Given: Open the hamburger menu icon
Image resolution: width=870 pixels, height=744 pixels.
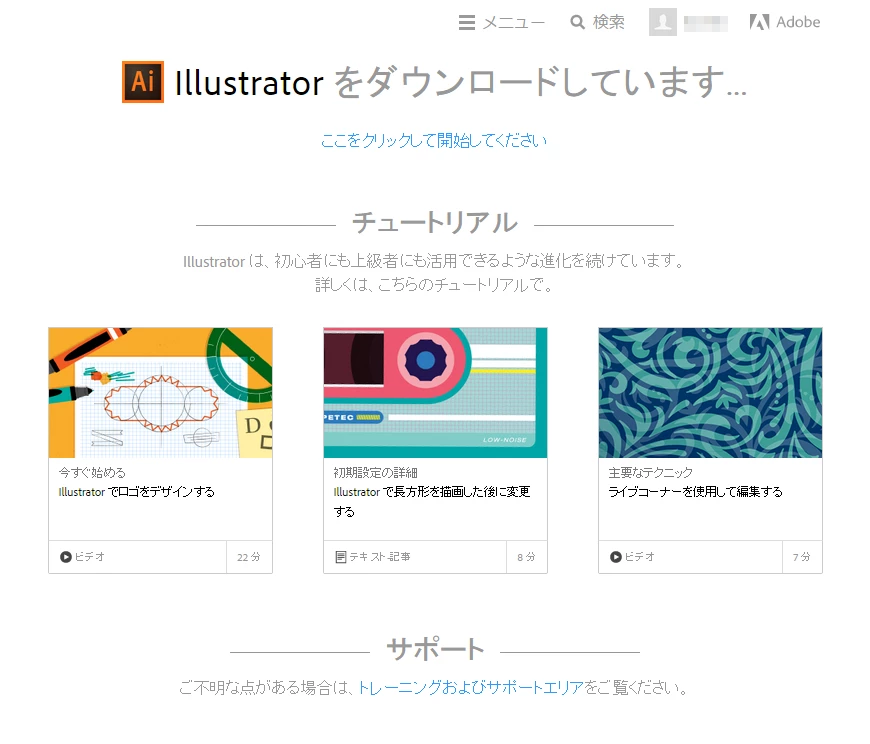Looking at the screenshot, I should pos(467,22).
